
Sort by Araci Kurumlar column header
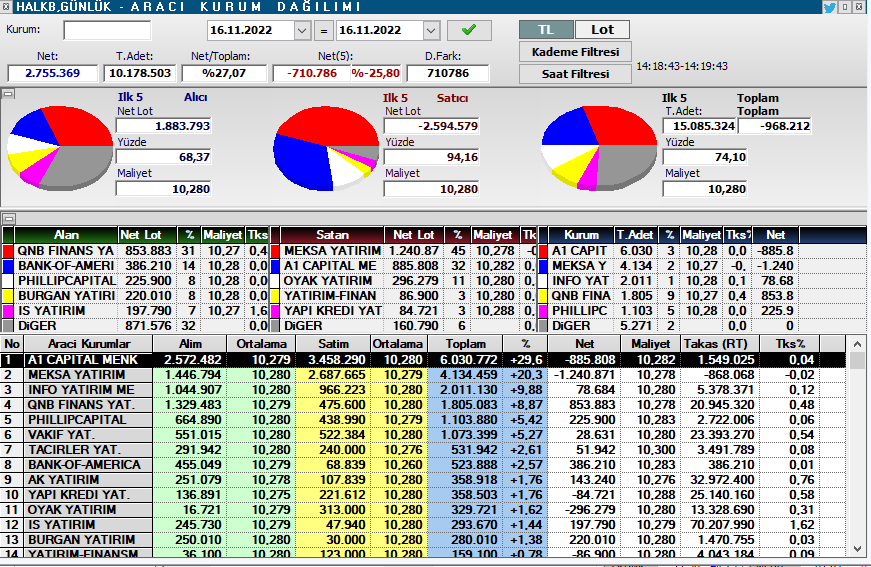pos(89,344)
